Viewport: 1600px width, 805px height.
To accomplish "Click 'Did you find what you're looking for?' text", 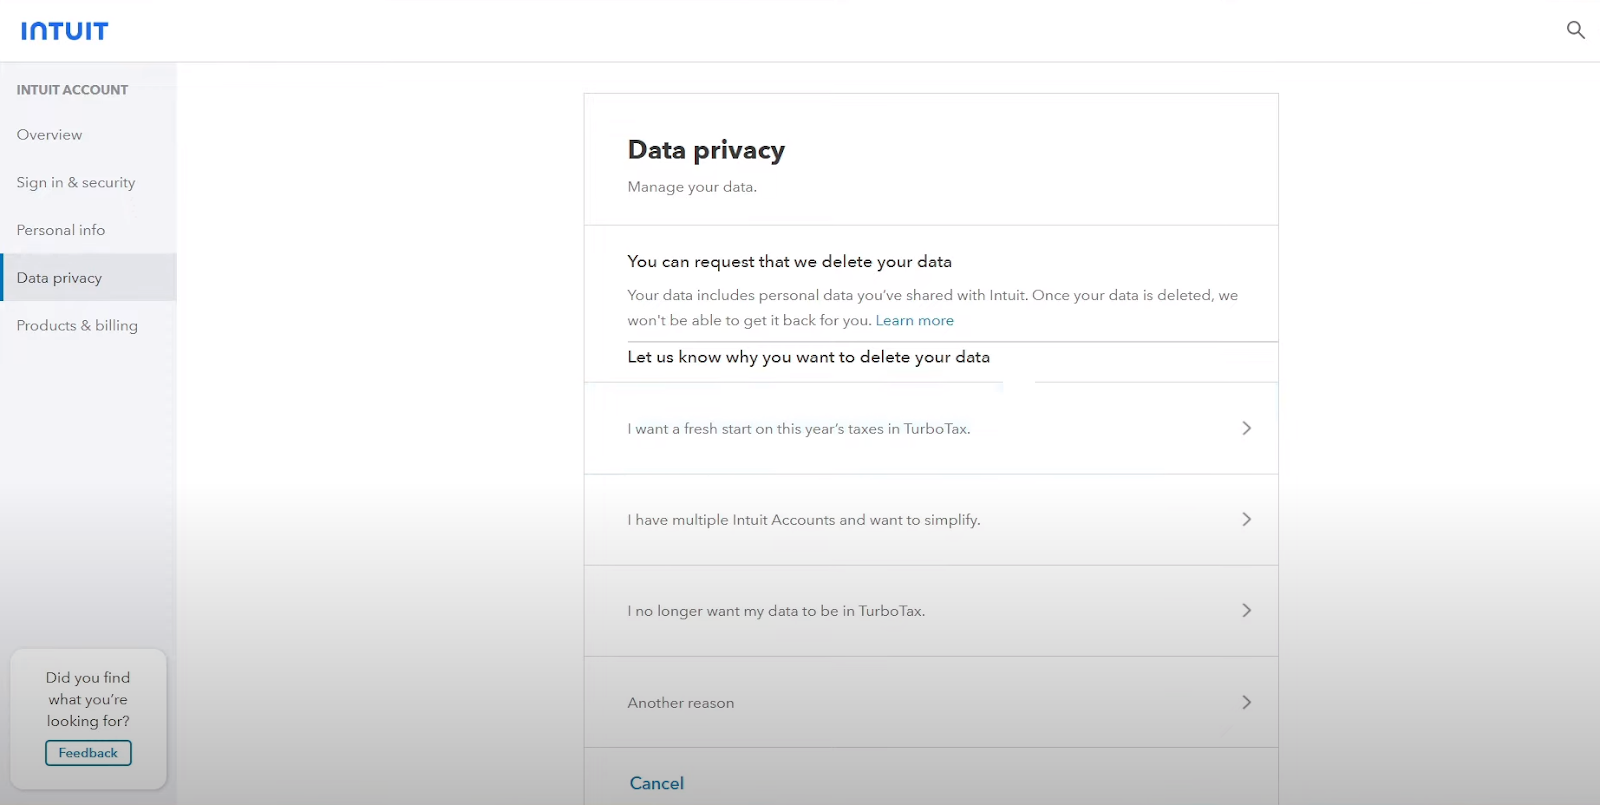I will [88, 699].
